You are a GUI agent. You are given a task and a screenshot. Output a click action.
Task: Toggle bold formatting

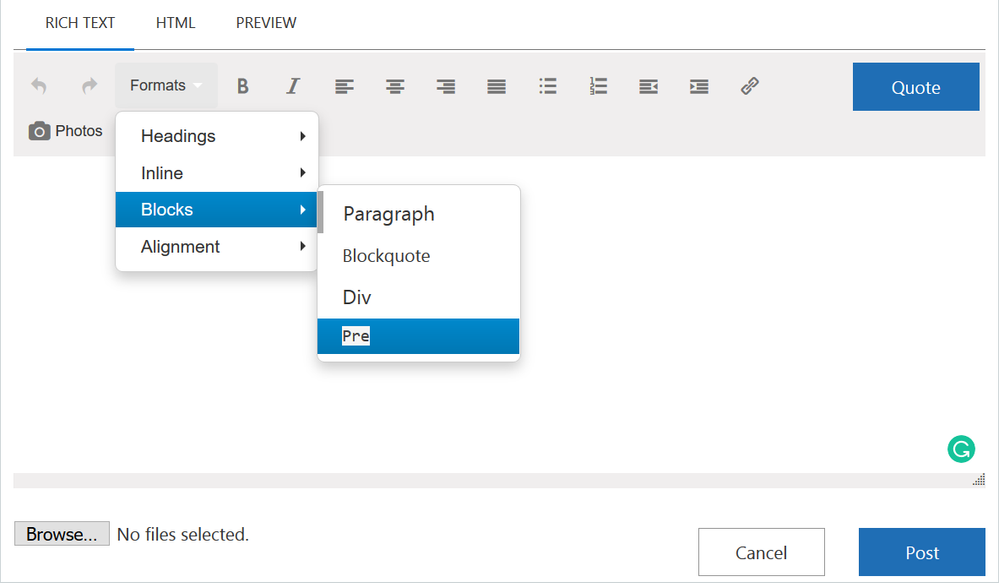[243, 85]
